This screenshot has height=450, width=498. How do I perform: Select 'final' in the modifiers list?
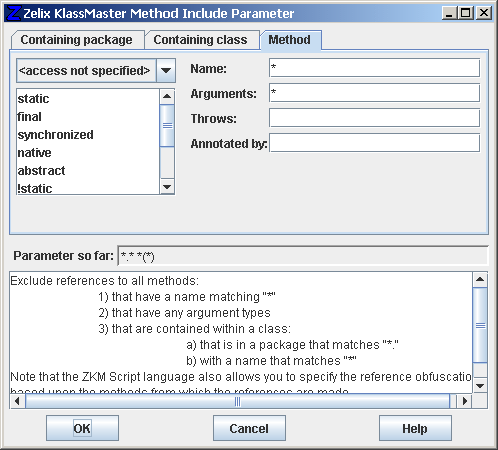point(88,117)
